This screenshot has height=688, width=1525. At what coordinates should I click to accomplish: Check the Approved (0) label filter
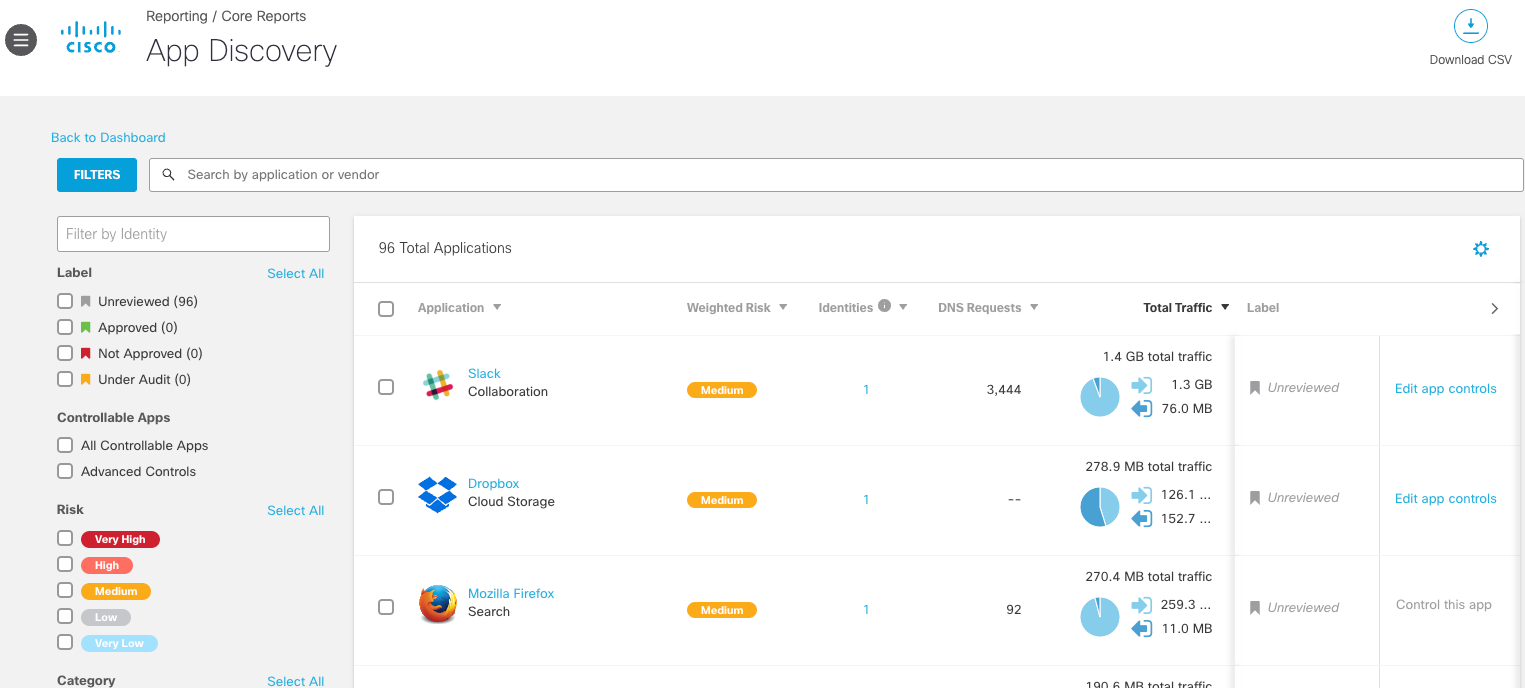(65, 327)
